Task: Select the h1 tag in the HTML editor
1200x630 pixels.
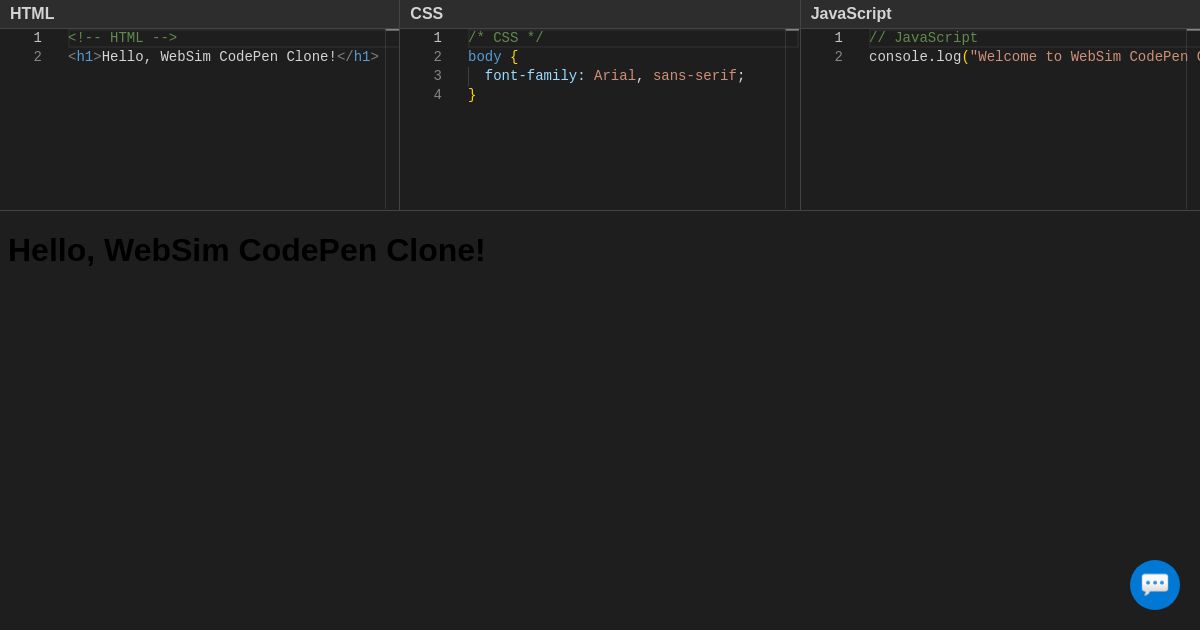Action: pyautogui.click(x=85, y=57)
